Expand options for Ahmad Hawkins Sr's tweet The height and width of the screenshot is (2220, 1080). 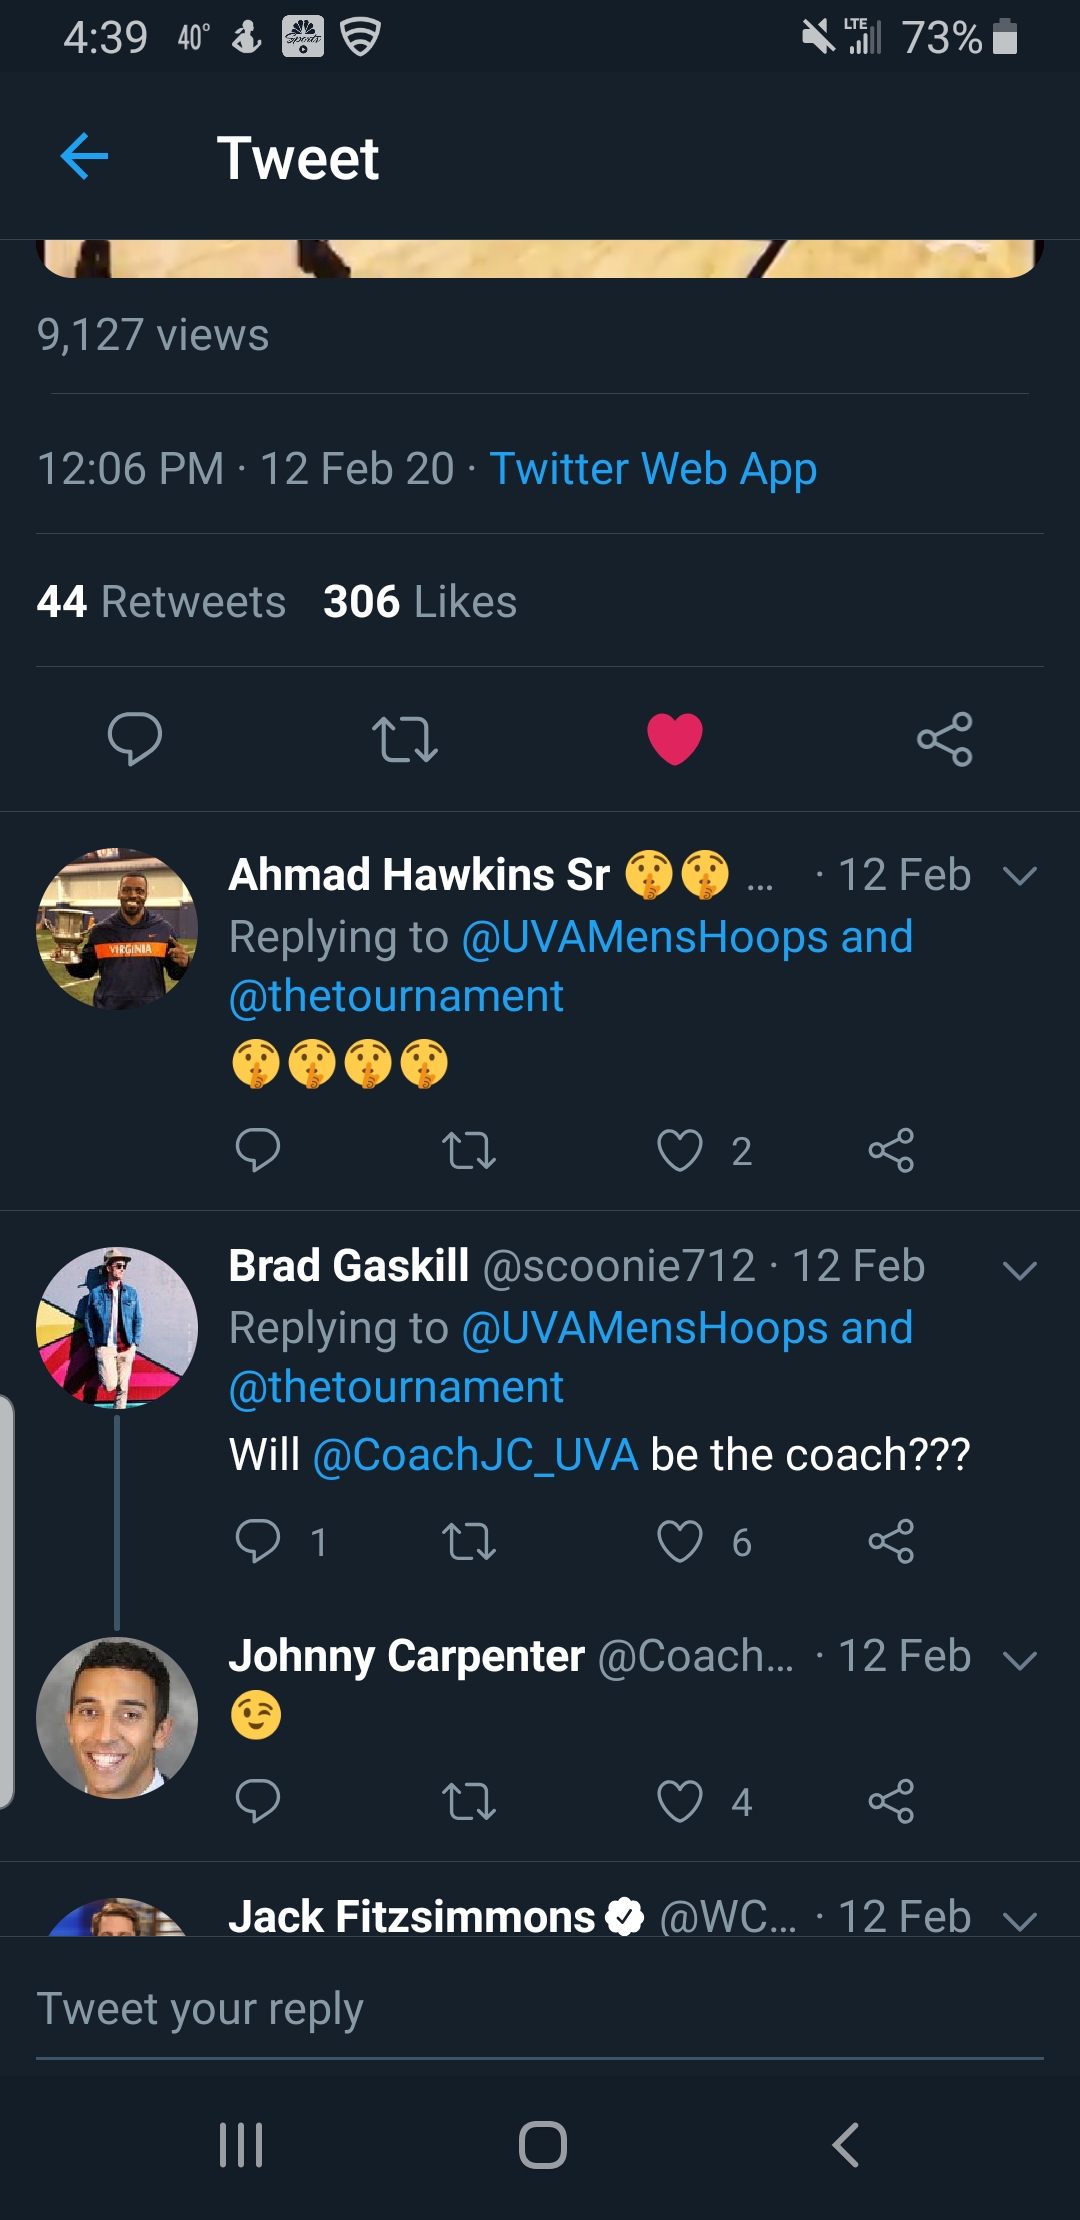click(1019, 876)
